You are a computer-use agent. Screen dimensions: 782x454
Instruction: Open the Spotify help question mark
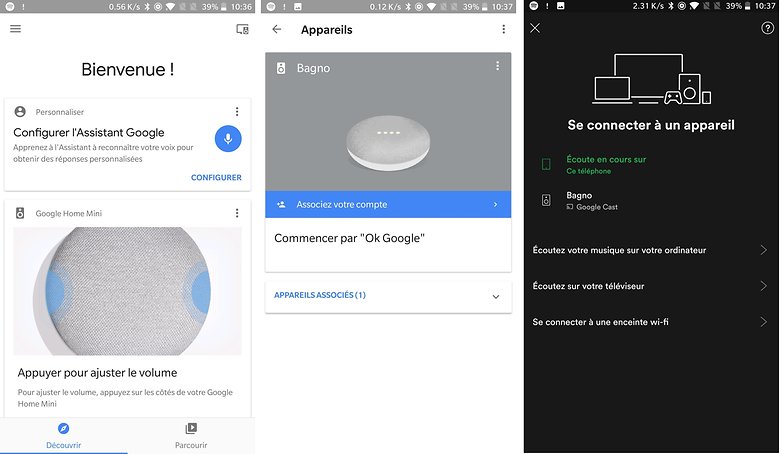[x=768, y=28]
